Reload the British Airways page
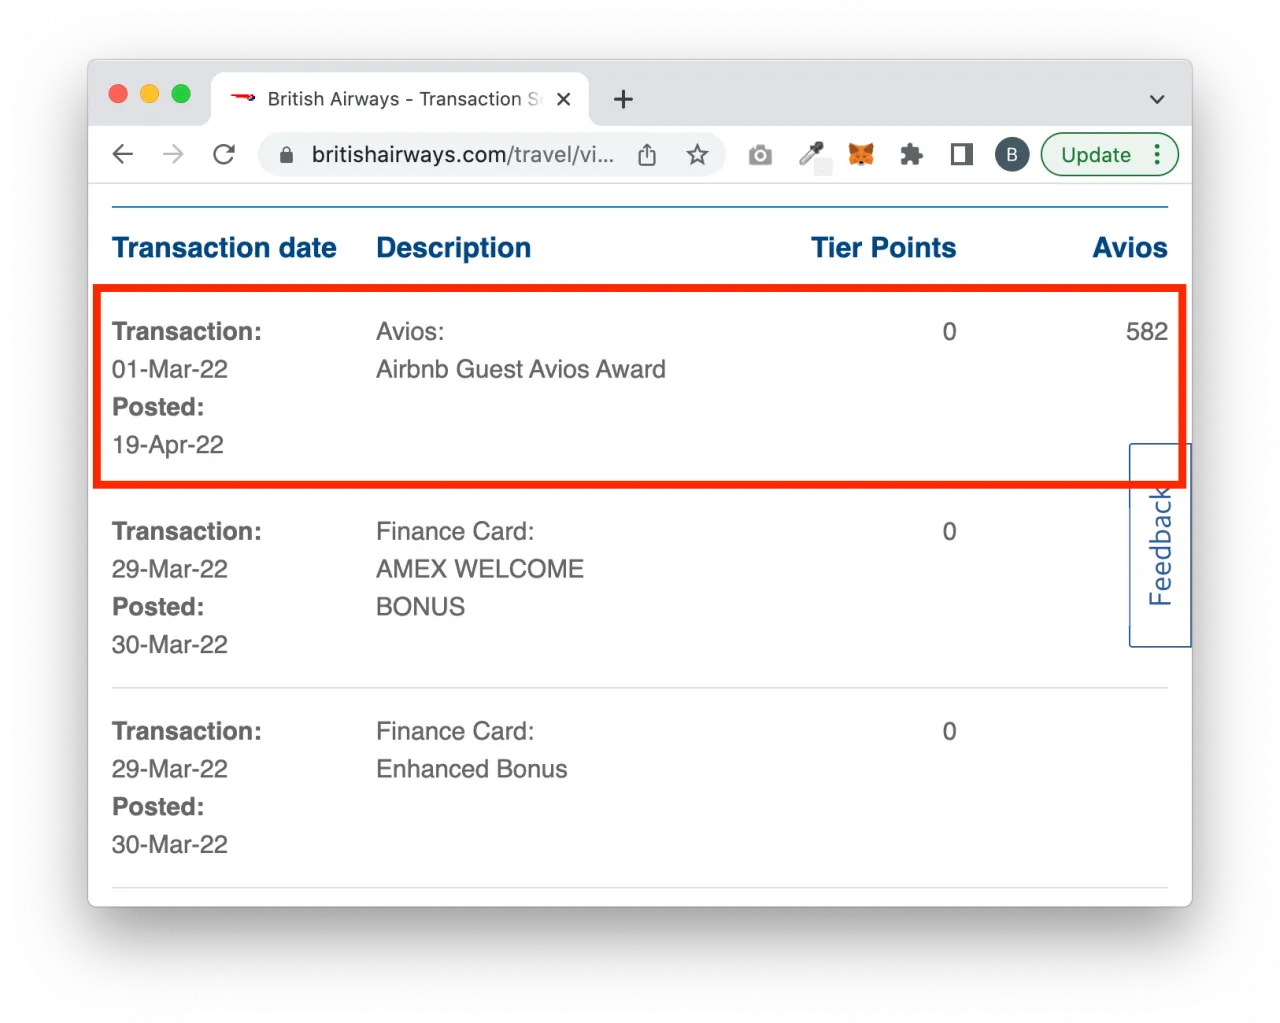1280x1023 pixels. click(224, 154)
